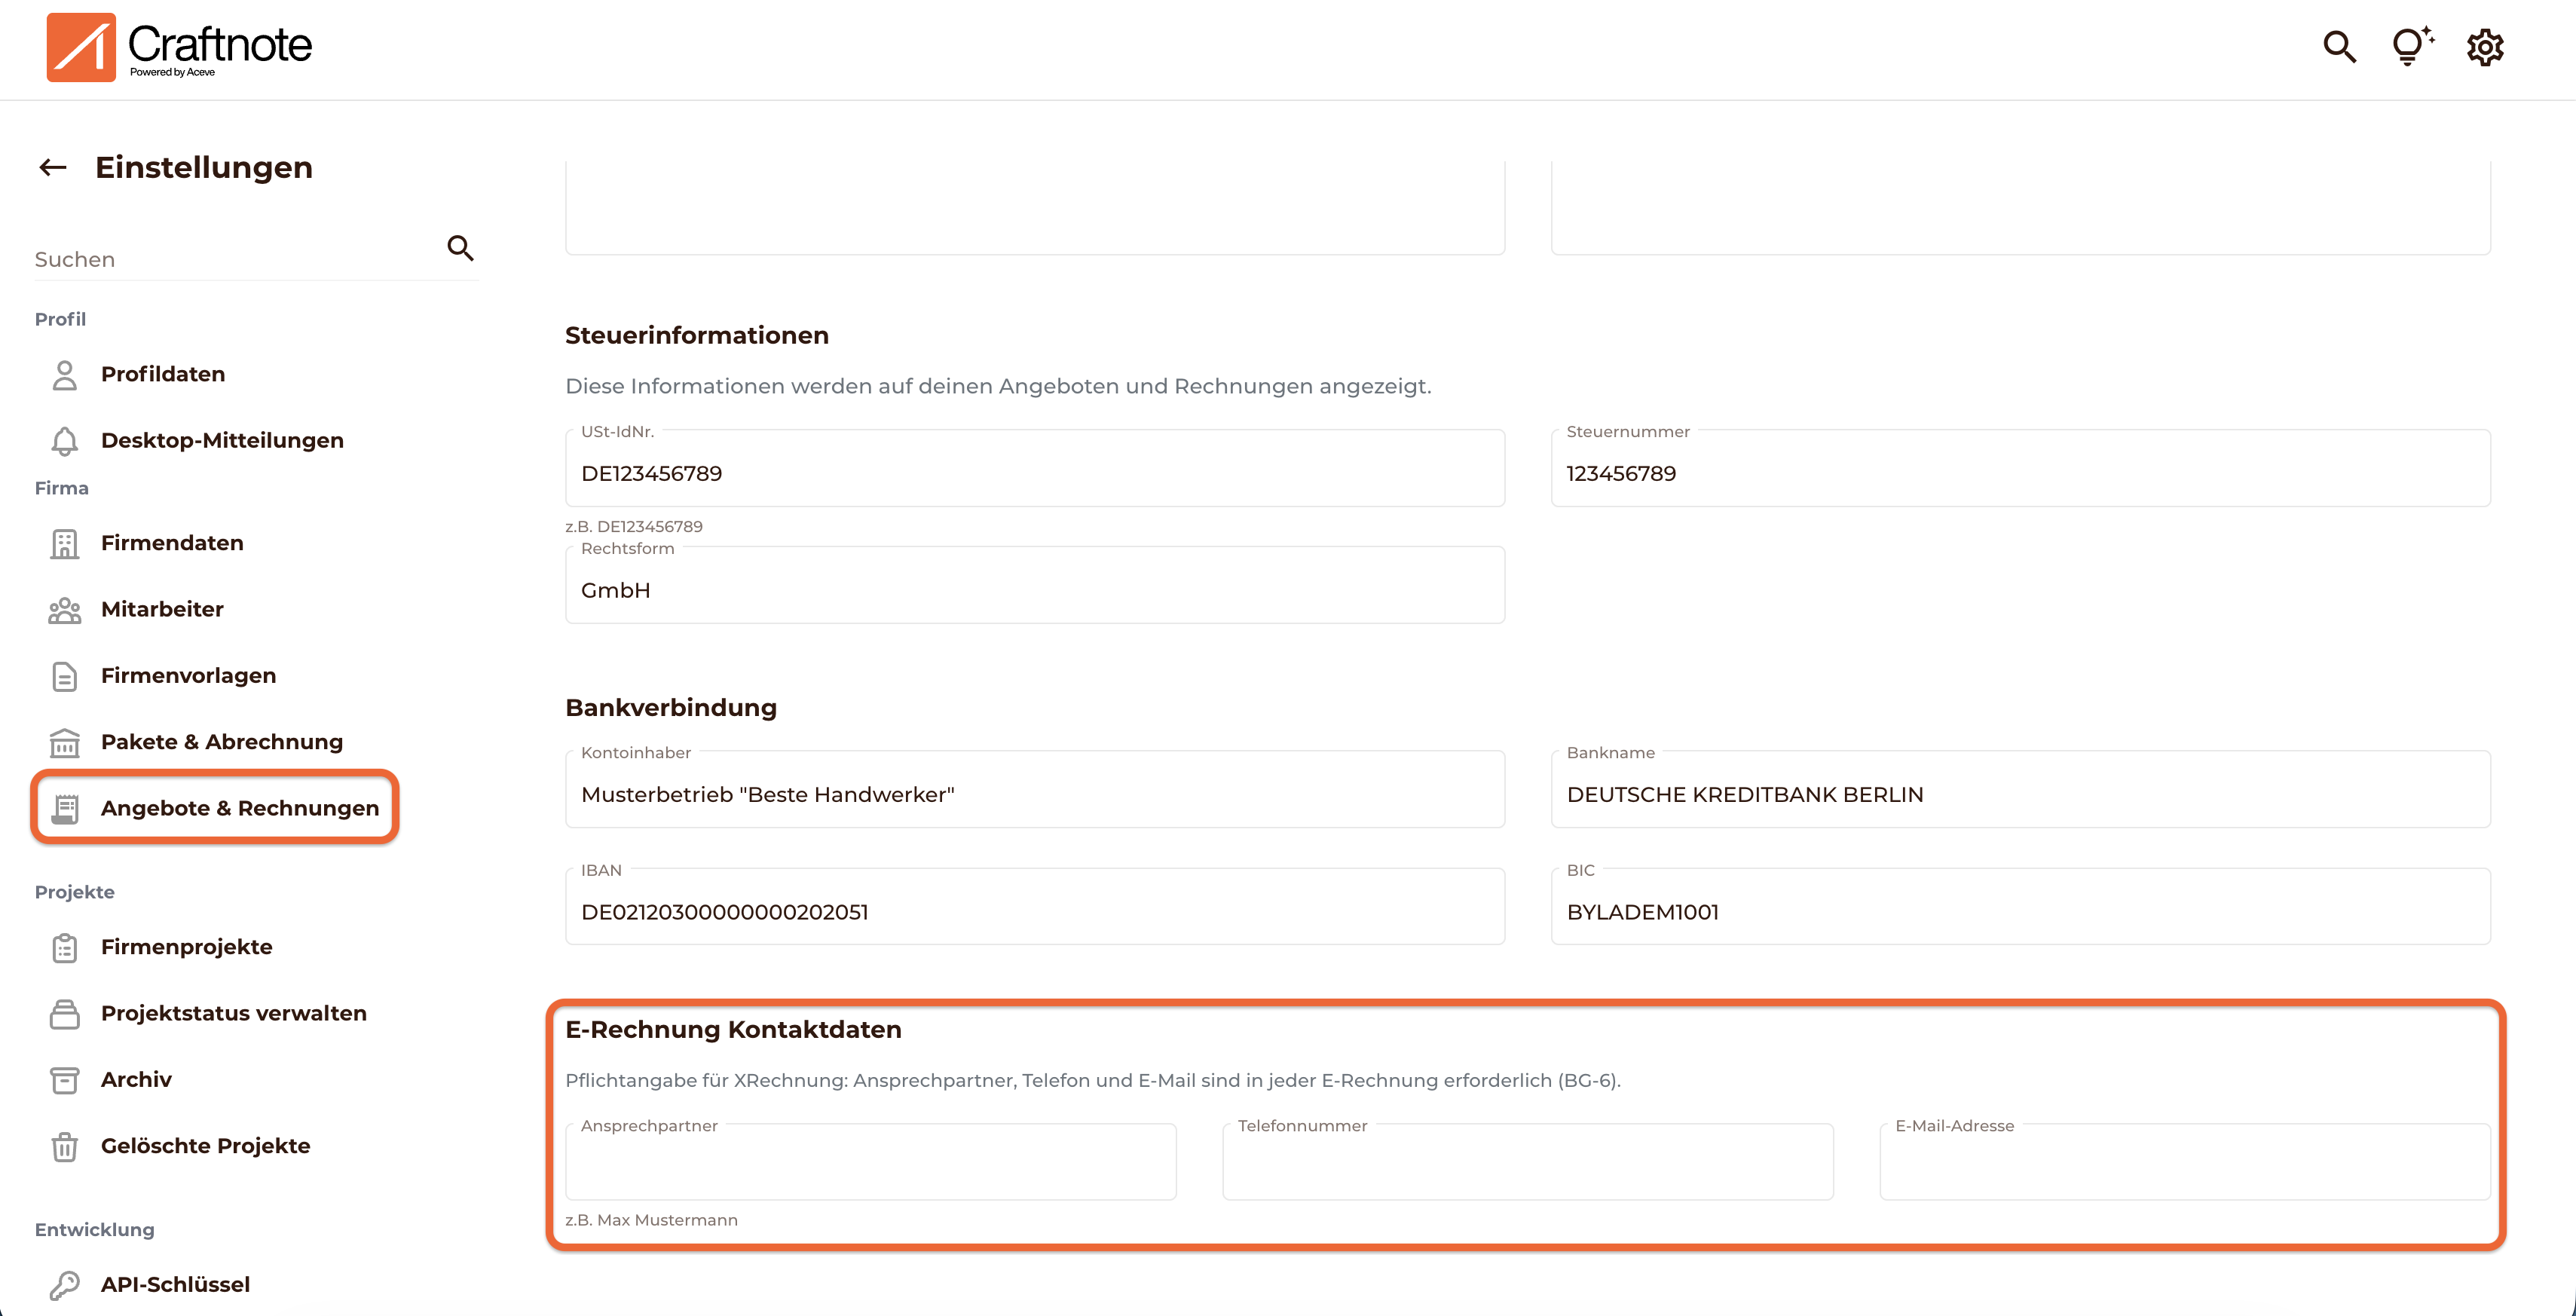Click the magnifier icon in header bar
Viewport: 2576px width, 1316px height.
[x=2339, y=47]
